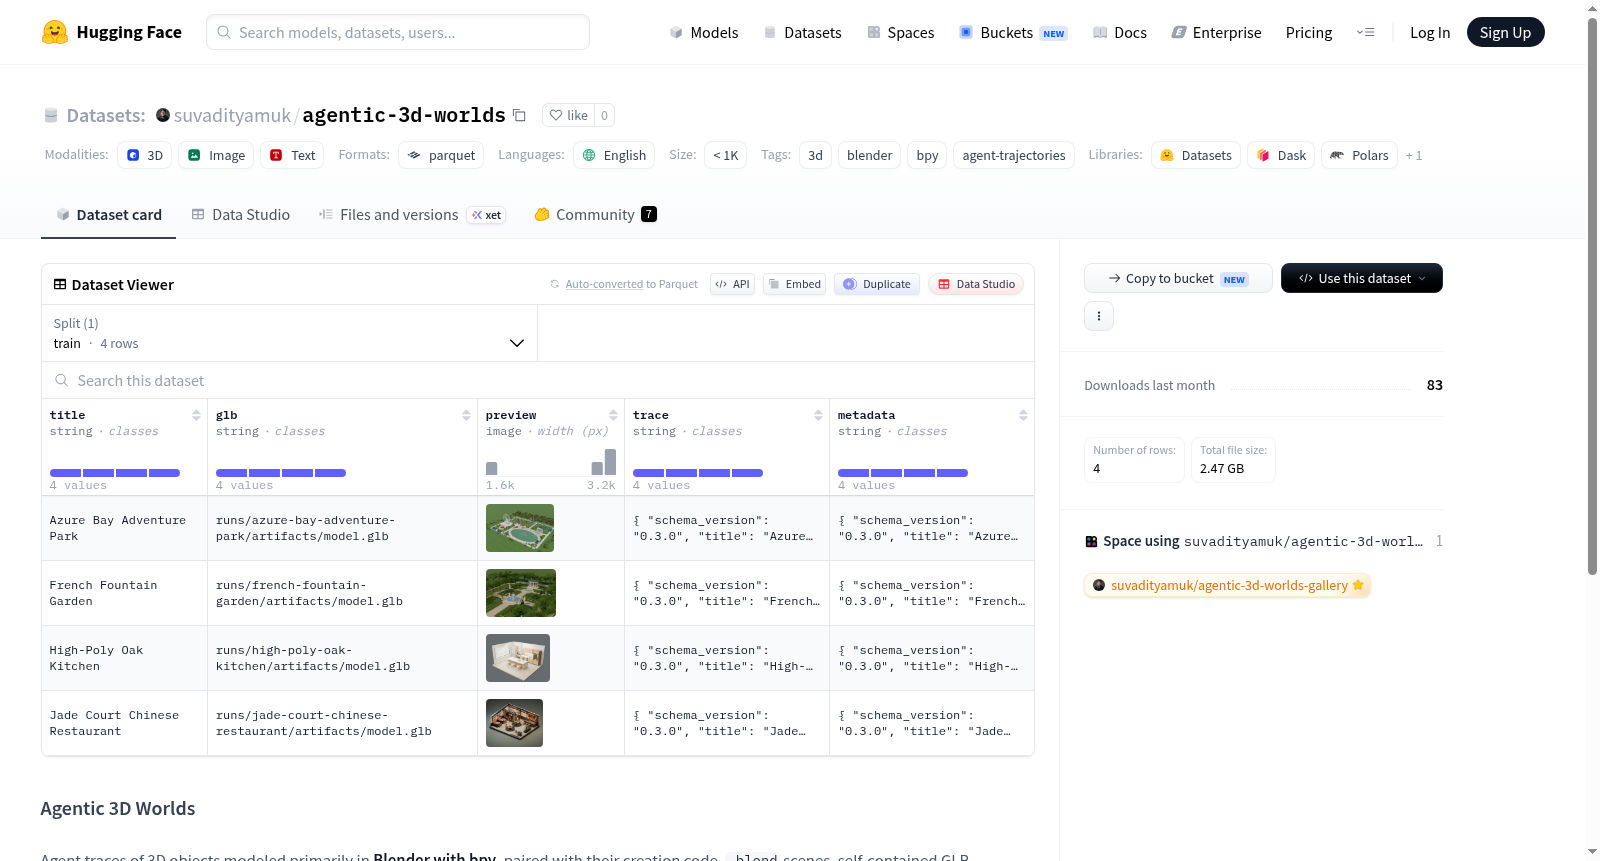
Task: Click the blender tag
Action: [869, 155]
